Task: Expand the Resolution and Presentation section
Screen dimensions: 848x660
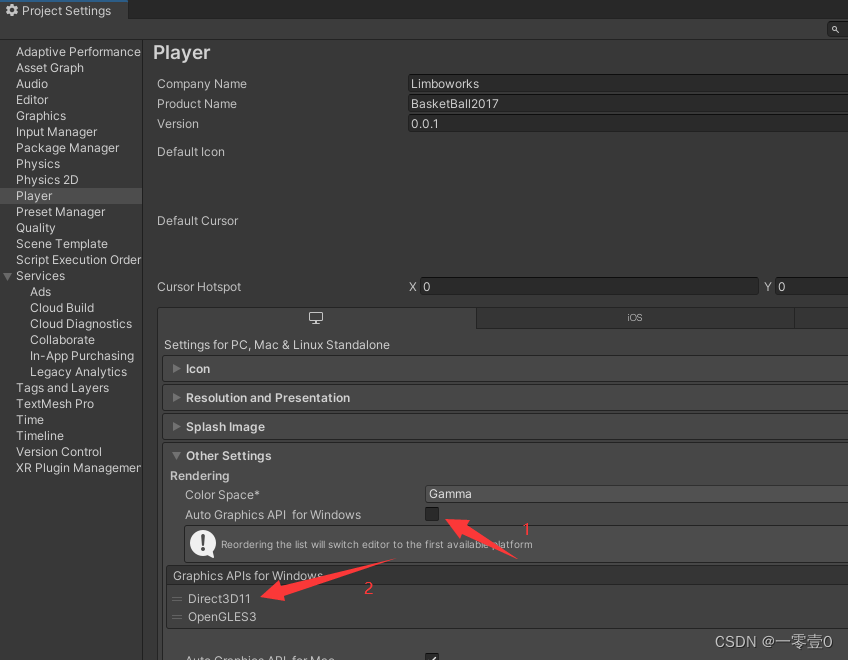Action: 178,397
